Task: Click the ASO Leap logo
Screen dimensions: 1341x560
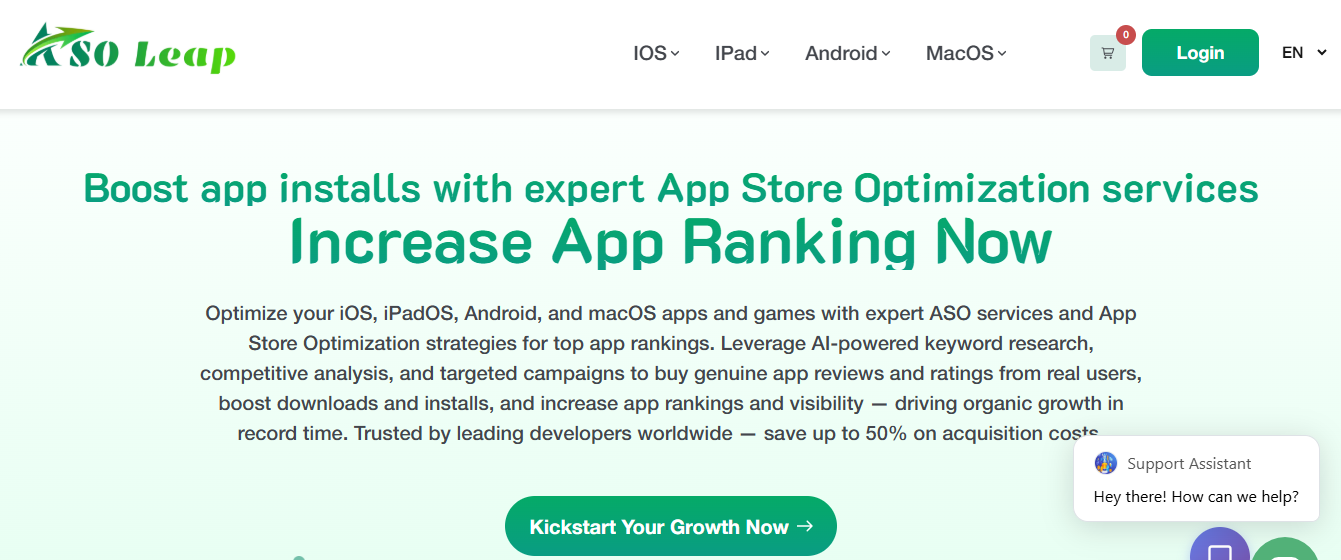Action: [x=128, y=49]
